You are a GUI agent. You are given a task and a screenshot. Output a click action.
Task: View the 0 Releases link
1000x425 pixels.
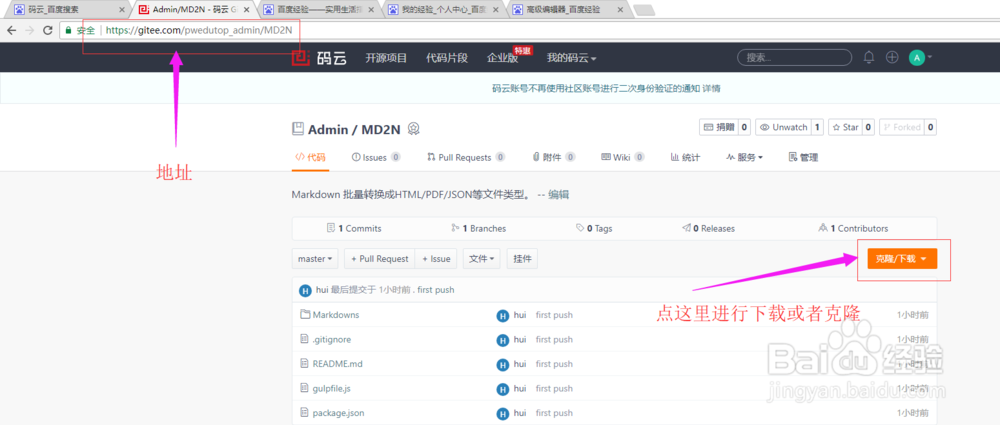[709, 228]
